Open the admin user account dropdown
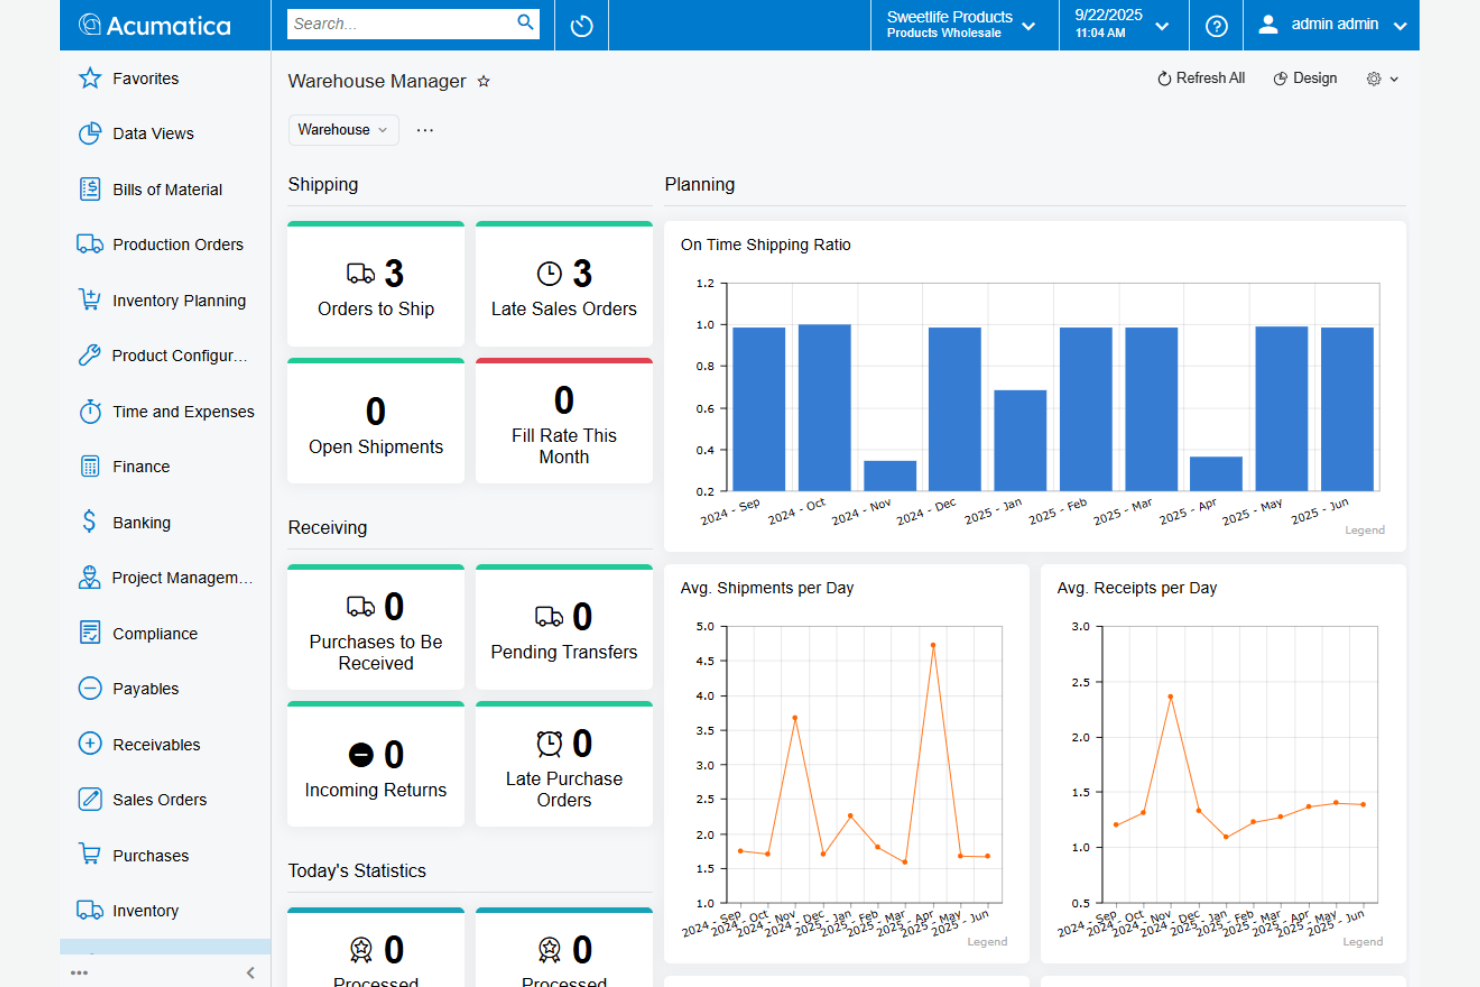Screen dimensions: 1480x987 [1400, 25]
